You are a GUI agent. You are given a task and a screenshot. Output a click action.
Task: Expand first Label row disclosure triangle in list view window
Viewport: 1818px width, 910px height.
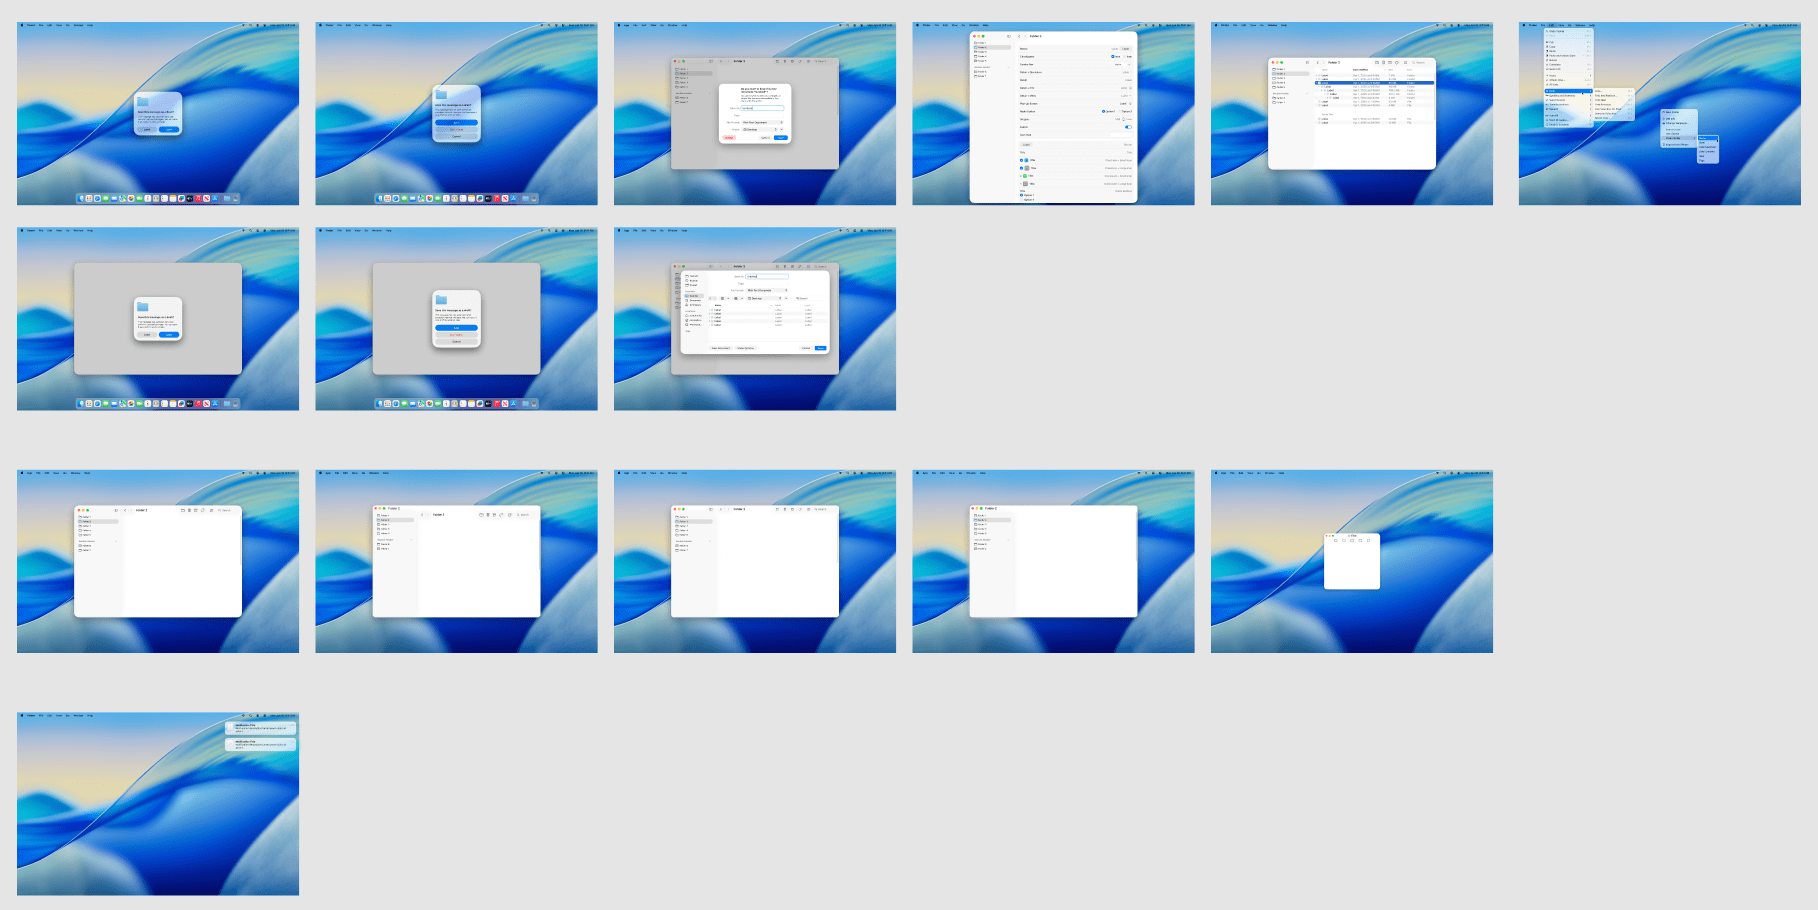pyautogui.click(x=1316, y=75)
